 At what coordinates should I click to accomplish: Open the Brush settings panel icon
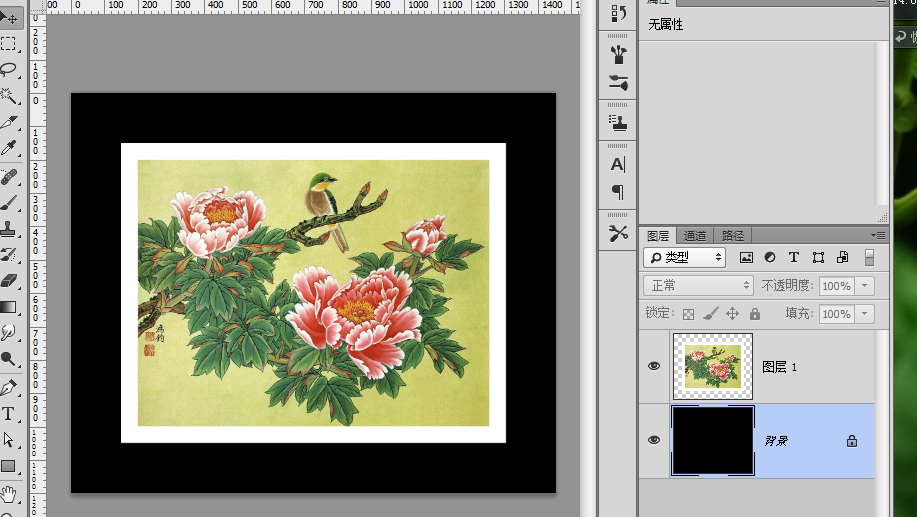pos(618,82)
